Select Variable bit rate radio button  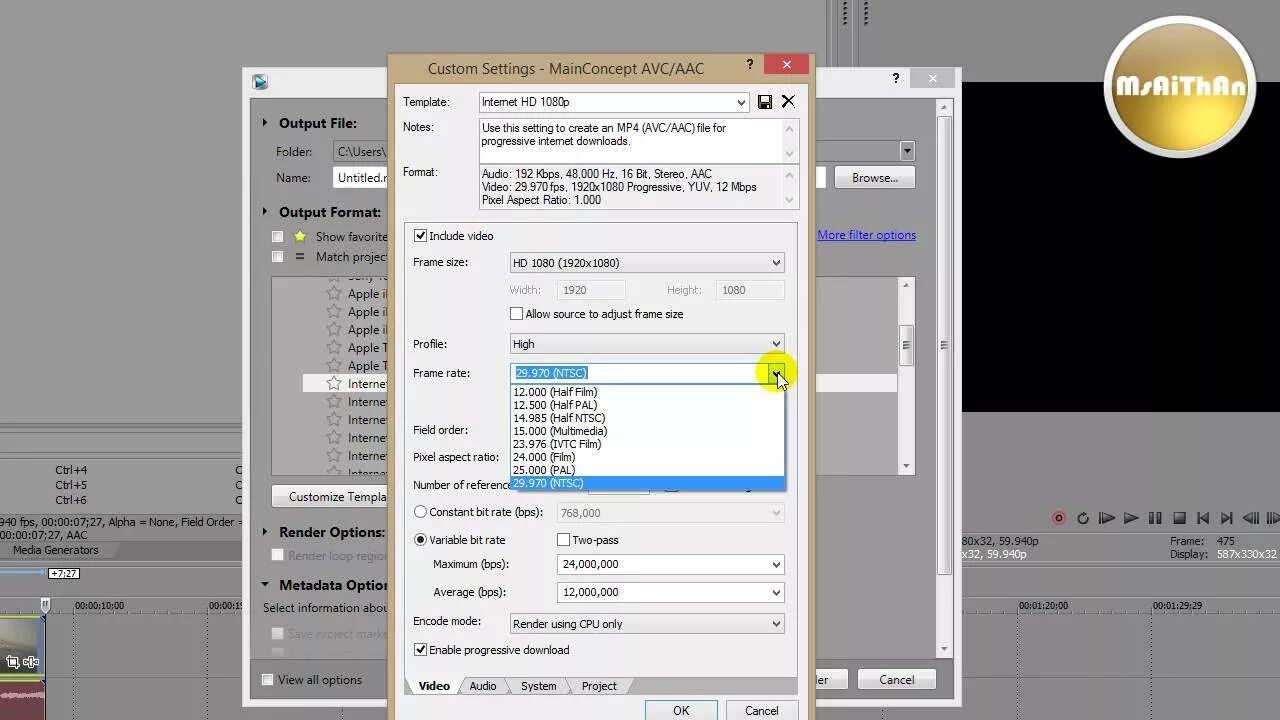coord(420,540)
